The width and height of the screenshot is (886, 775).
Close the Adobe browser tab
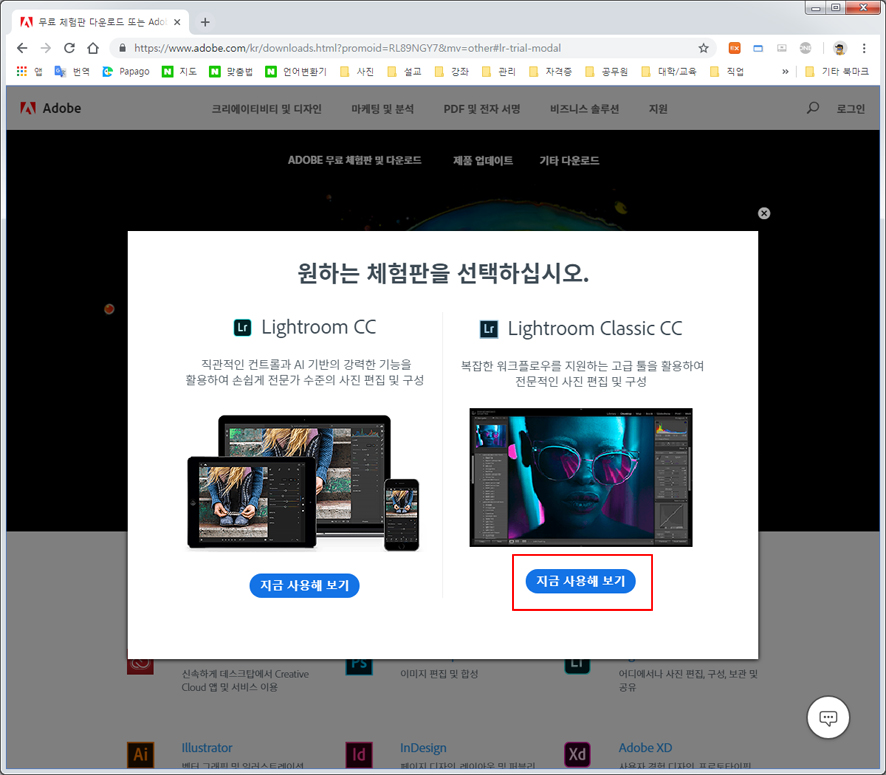tap(177, 22)
